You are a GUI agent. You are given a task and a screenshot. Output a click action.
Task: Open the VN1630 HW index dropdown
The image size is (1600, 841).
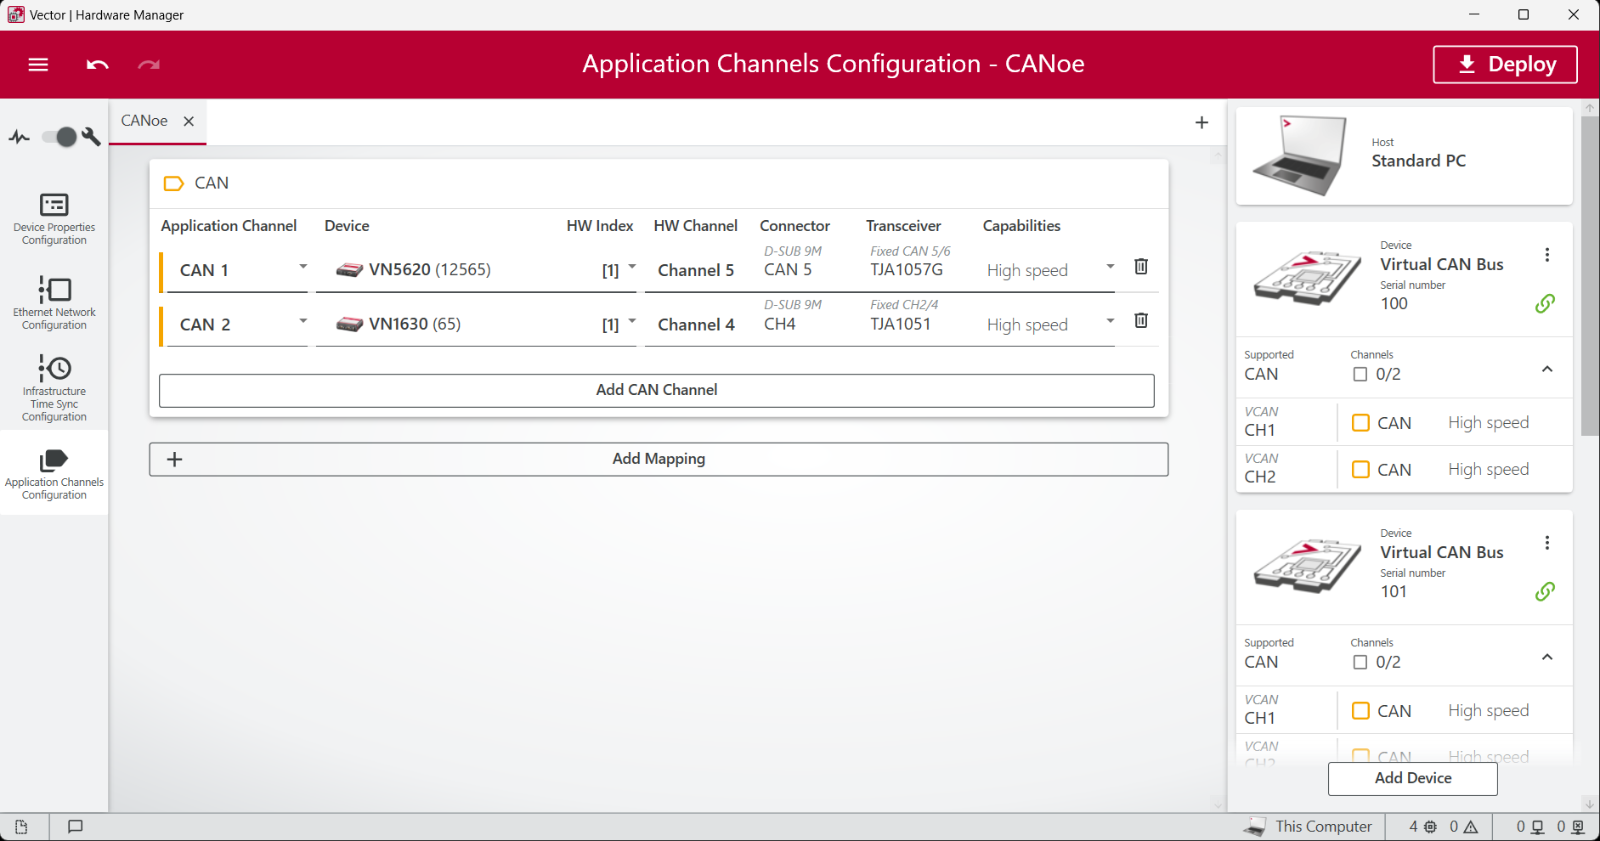tap(632, 321)
